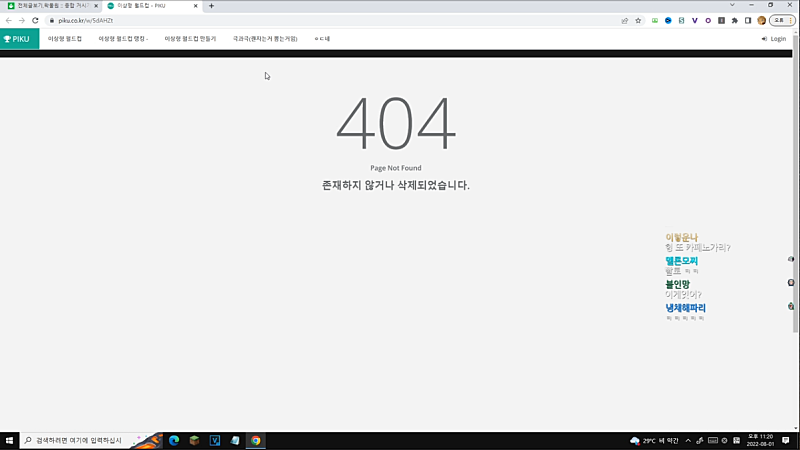Open the purple O extension
Screen dimensions: 800x450
tap(708, 20)
